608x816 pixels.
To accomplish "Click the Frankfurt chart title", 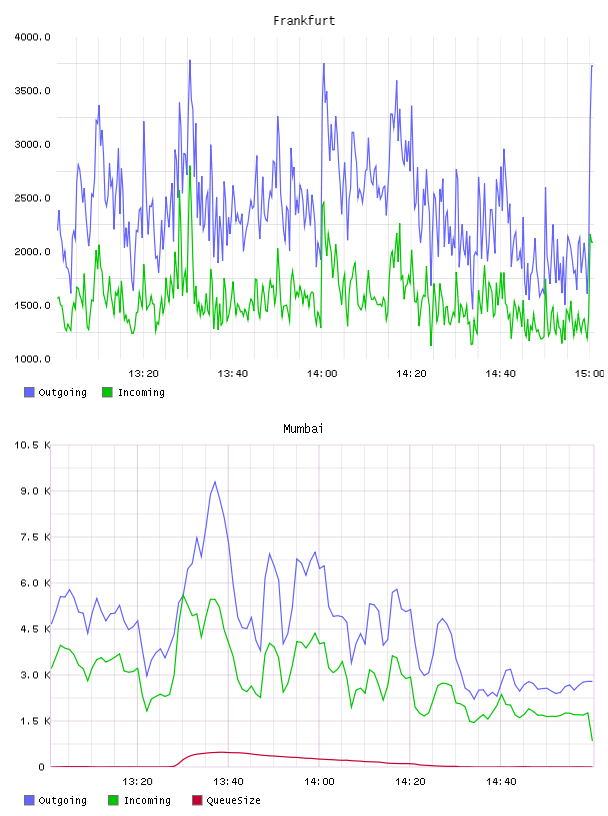I will tap(304, 21).
